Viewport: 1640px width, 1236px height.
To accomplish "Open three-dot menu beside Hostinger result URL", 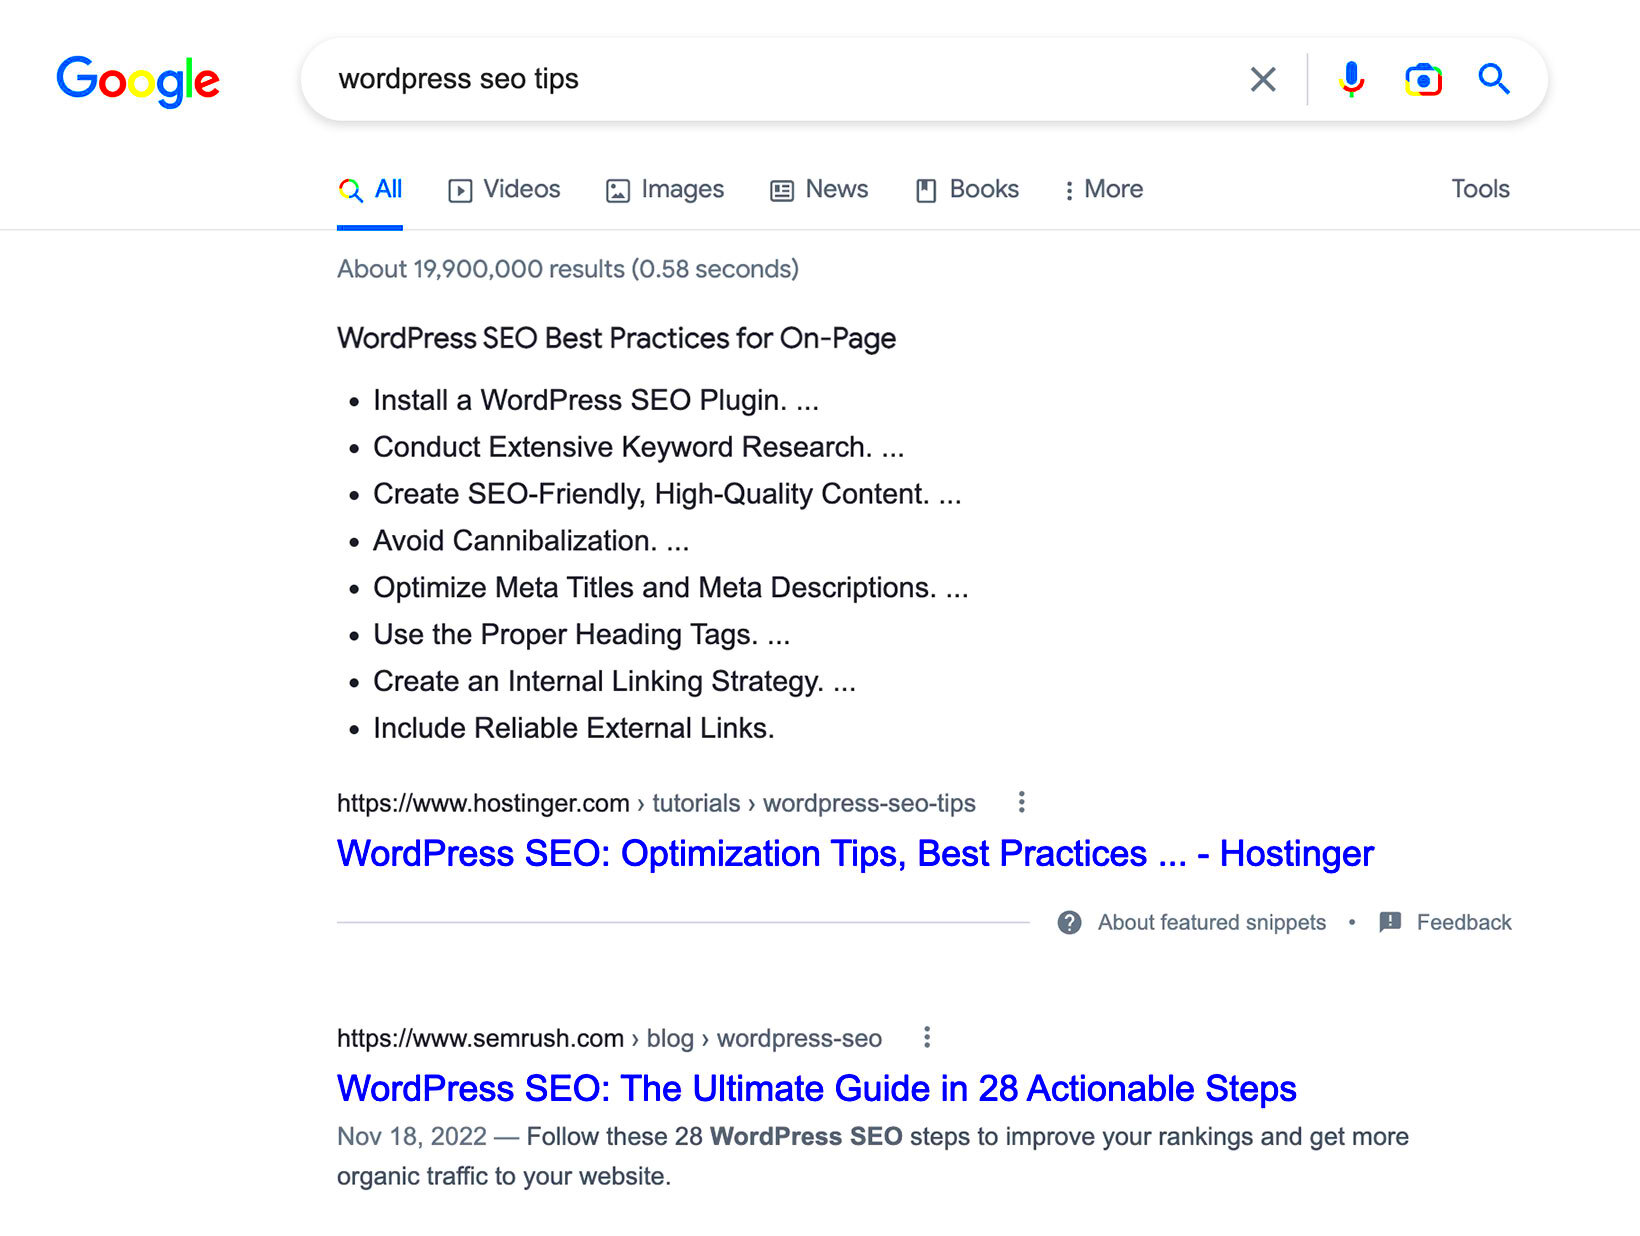I will tap(1021, 802).
